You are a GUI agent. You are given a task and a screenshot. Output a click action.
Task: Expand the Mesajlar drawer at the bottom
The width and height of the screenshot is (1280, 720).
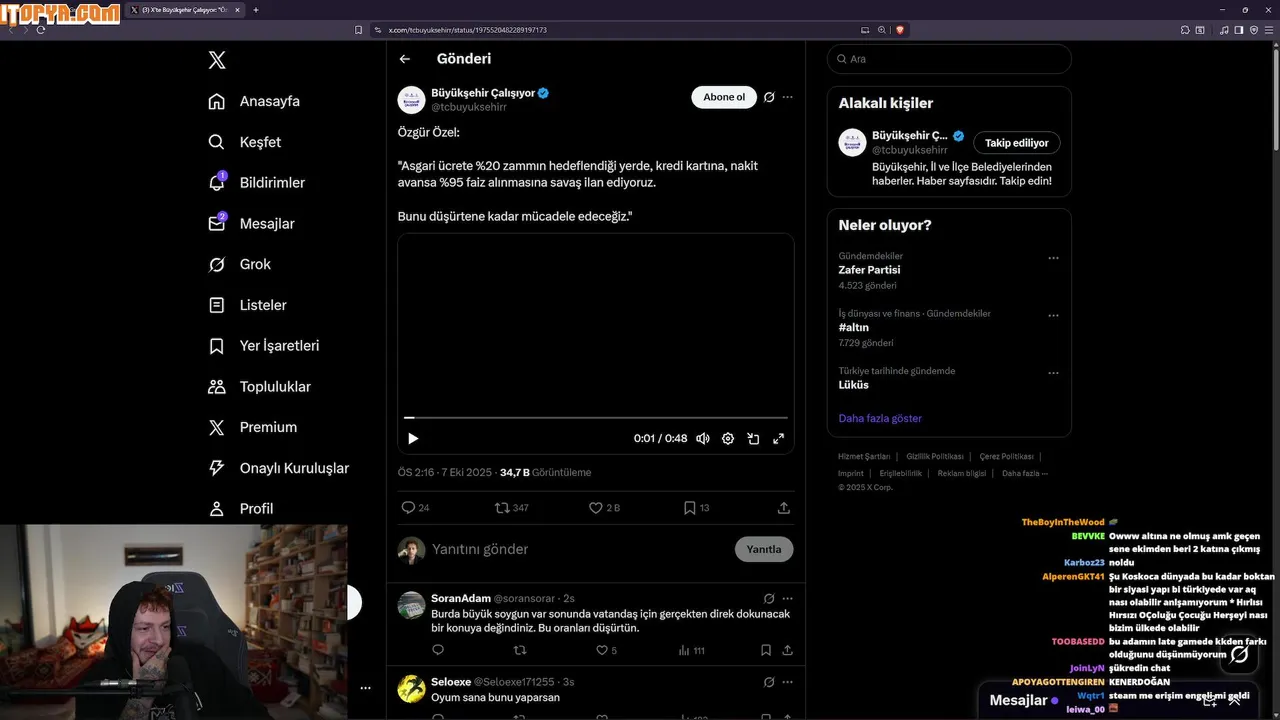[x=1234, y=701]
